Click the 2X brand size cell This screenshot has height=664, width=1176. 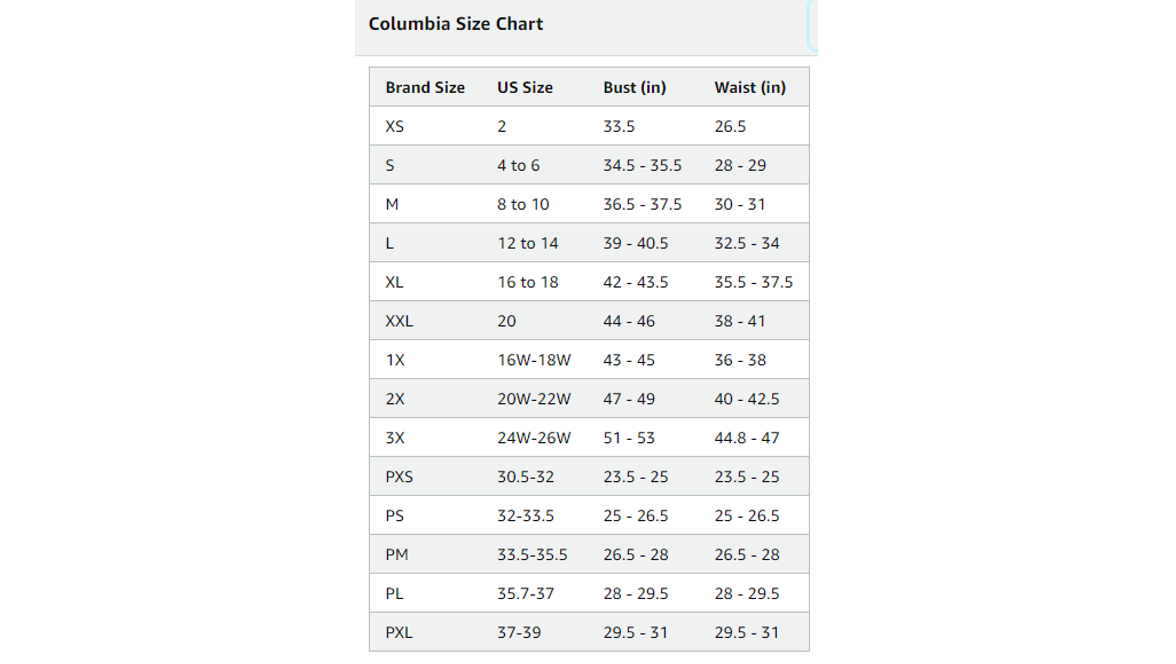(x=395, y=400)
